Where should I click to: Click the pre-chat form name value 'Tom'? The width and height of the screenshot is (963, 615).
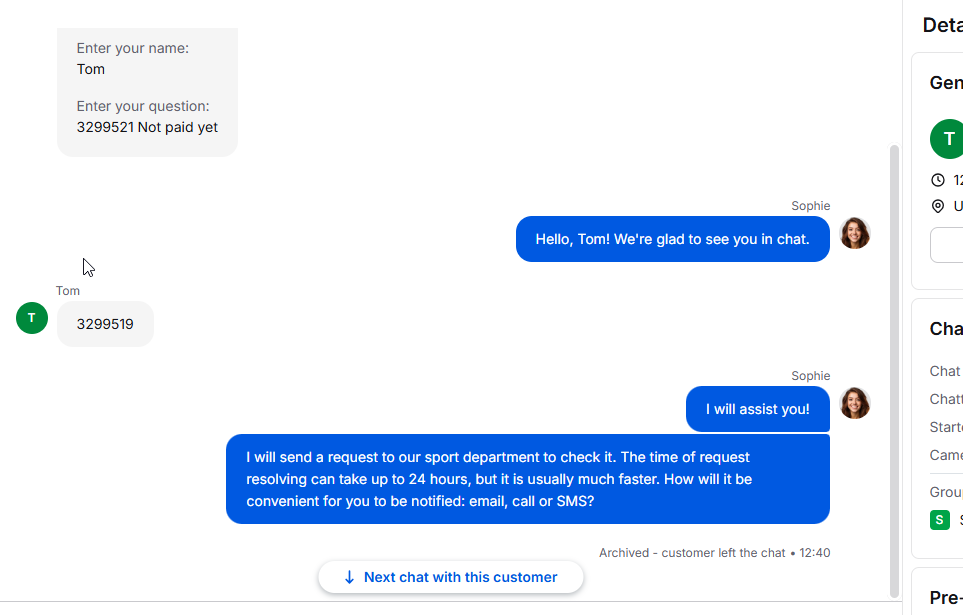coord(91,69)
